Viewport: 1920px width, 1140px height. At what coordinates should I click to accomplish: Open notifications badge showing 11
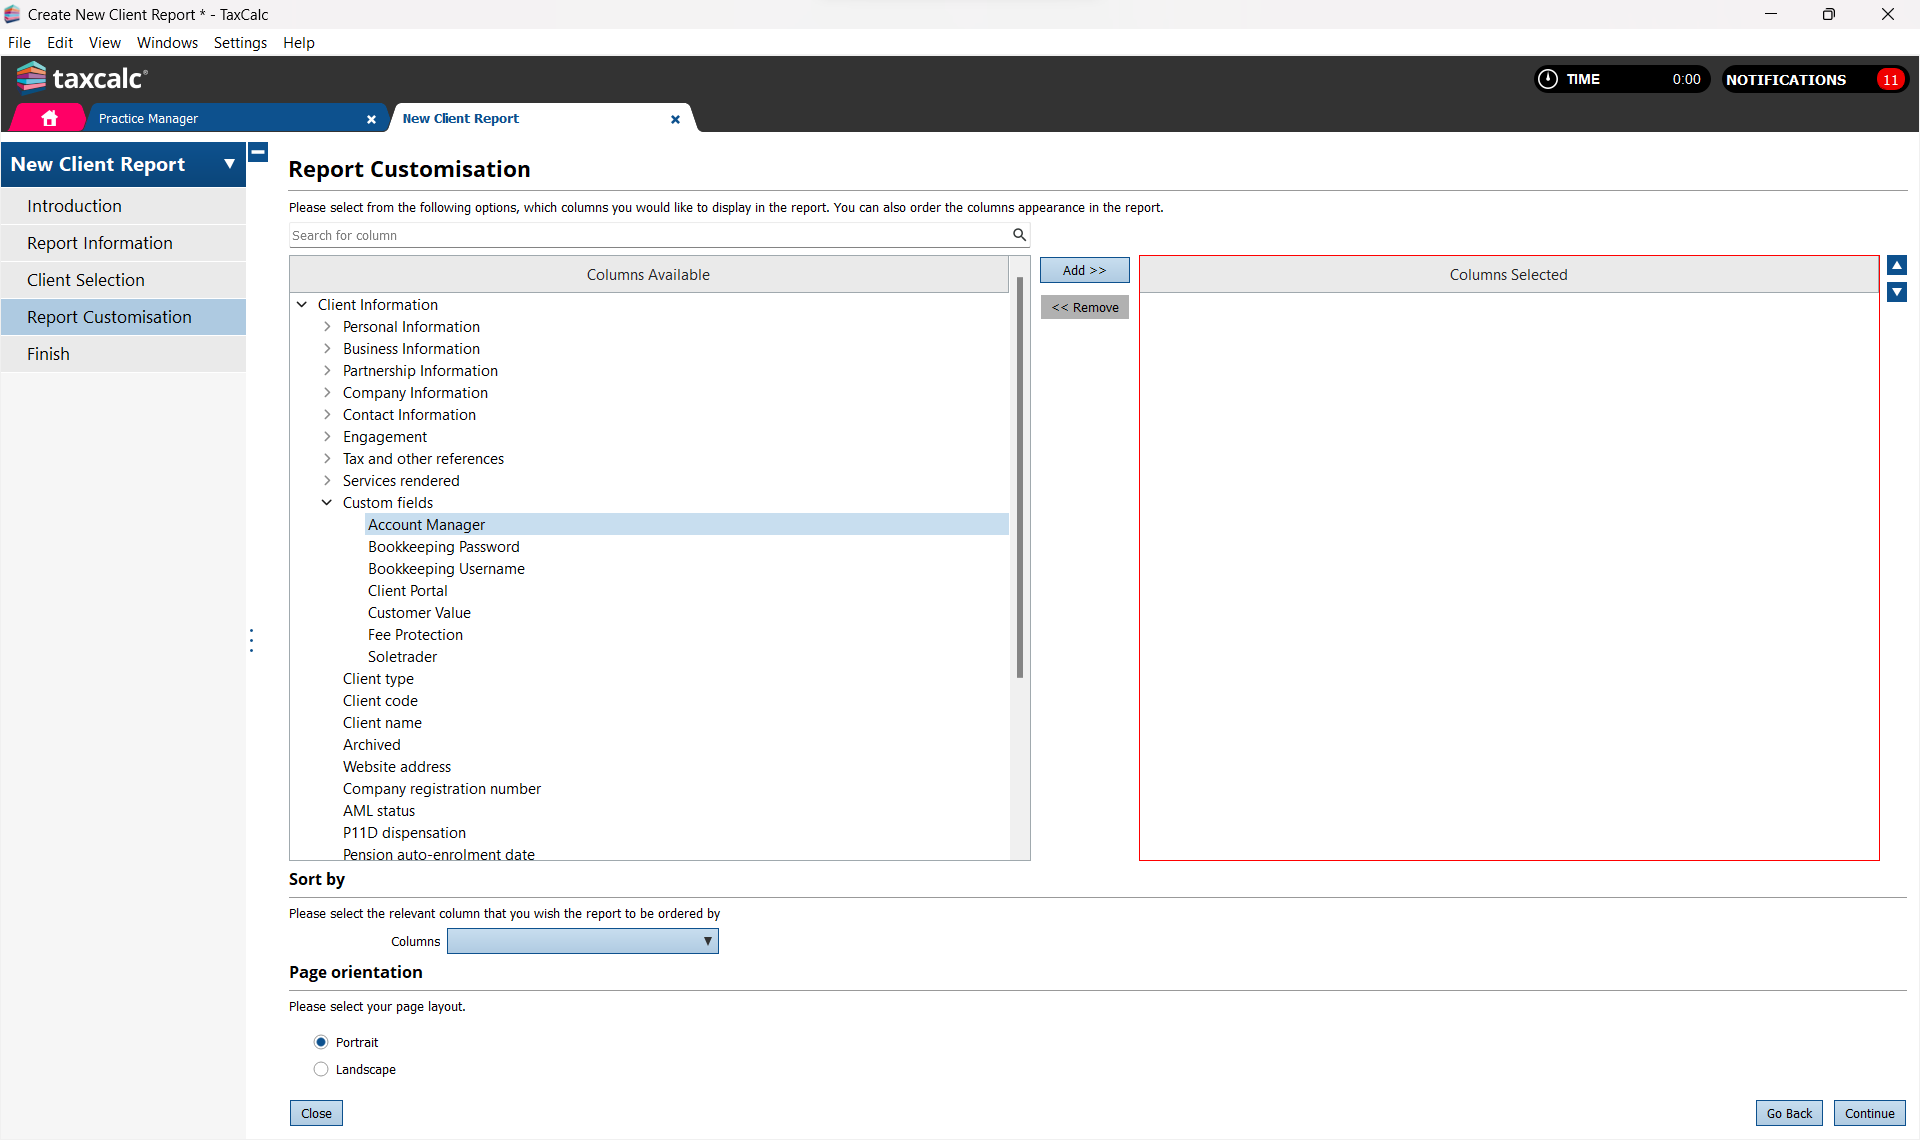coord(1889,80)
